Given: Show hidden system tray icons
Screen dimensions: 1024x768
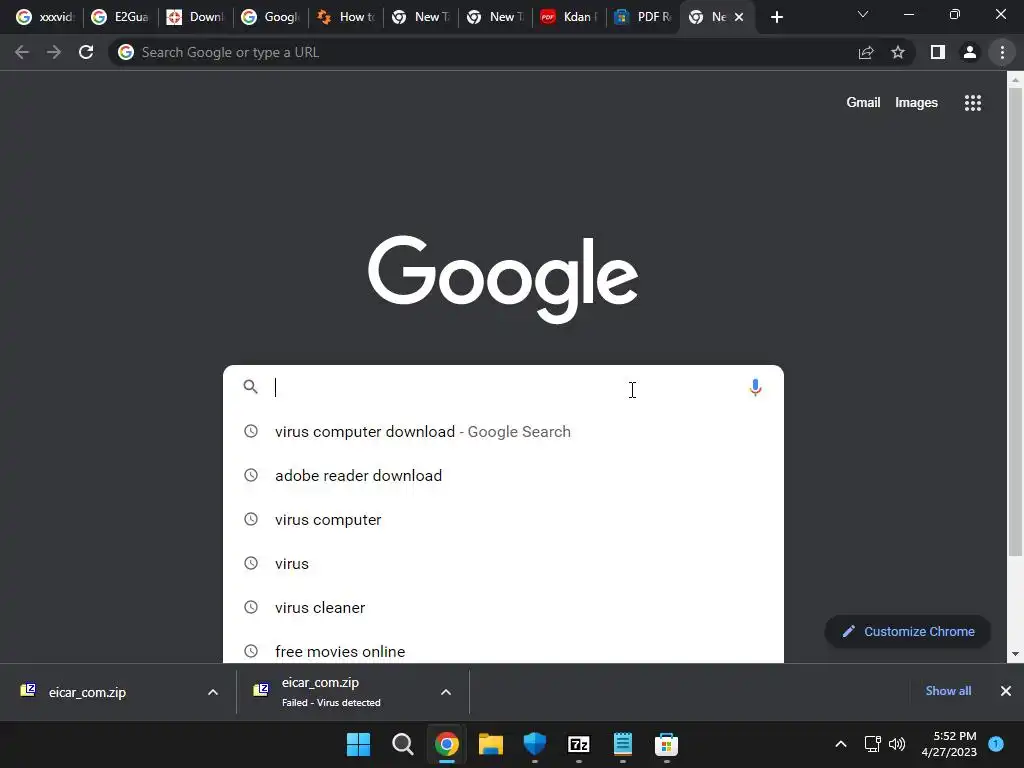Looking at the screenshot, I should pyautogui.click(x=841, y=744).
